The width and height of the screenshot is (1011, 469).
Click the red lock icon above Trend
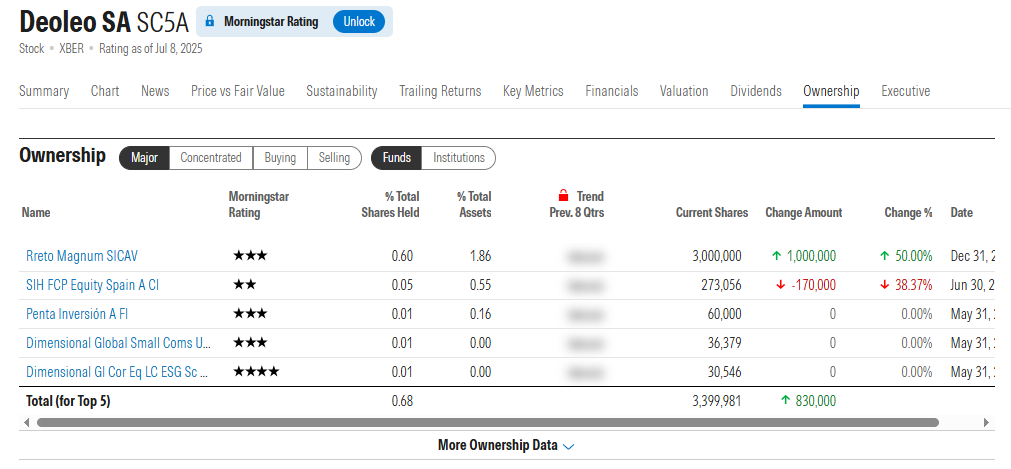(x=564, y=195)
